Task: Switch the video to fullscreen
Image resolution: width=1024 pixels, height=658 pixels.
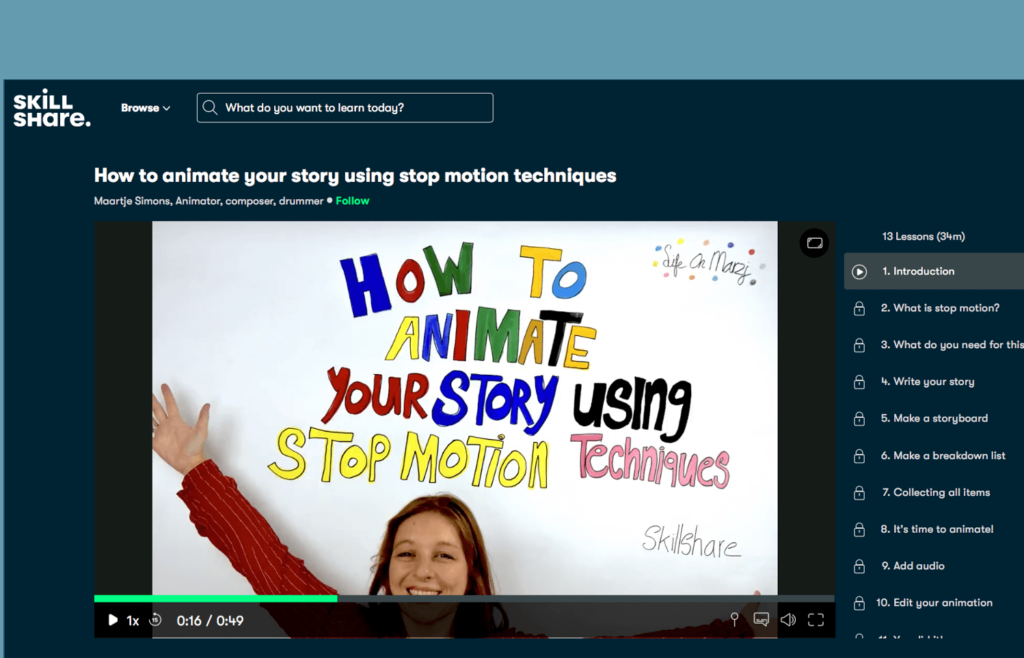Action: 816,619
